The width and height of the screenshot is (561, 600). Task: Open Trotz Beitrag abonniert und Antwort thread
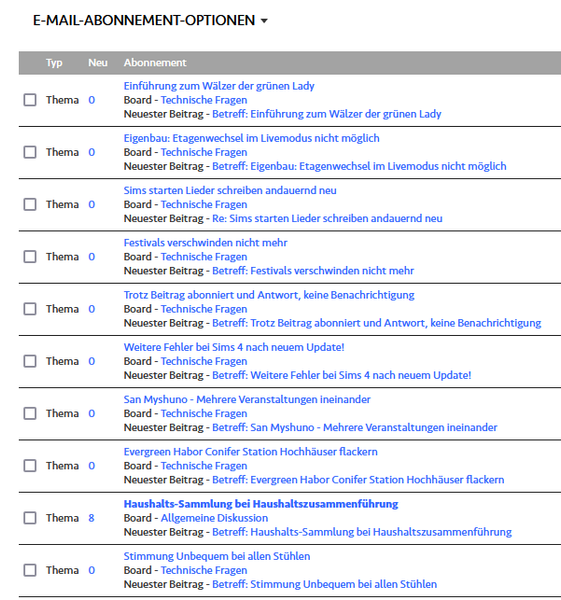269,295
